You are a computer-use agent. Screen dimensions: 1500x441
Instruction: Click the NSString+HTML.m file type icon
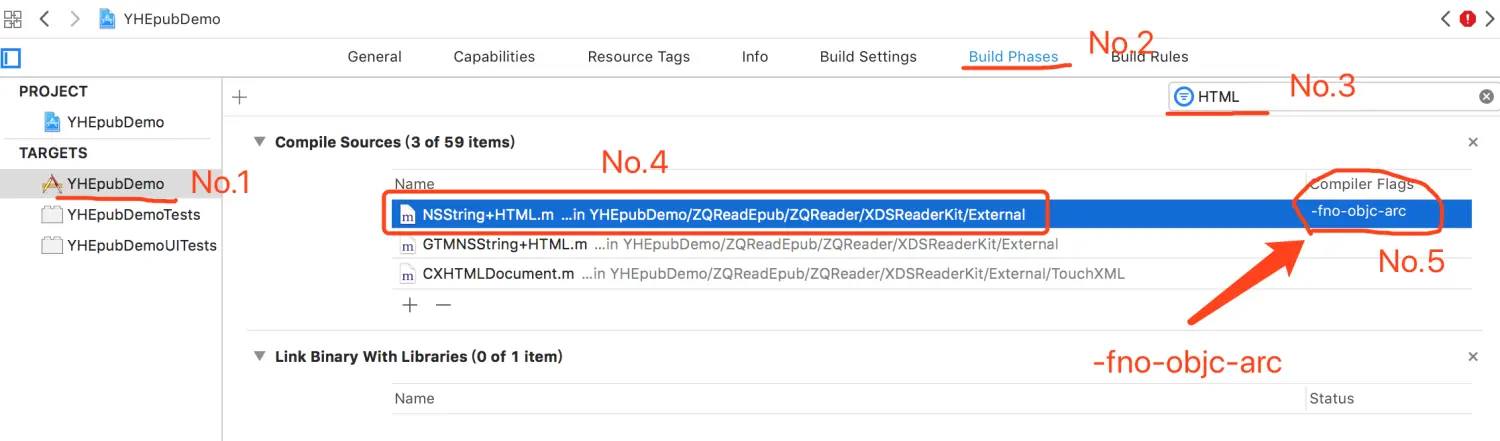pyautogui.click(x=407, y=214)
